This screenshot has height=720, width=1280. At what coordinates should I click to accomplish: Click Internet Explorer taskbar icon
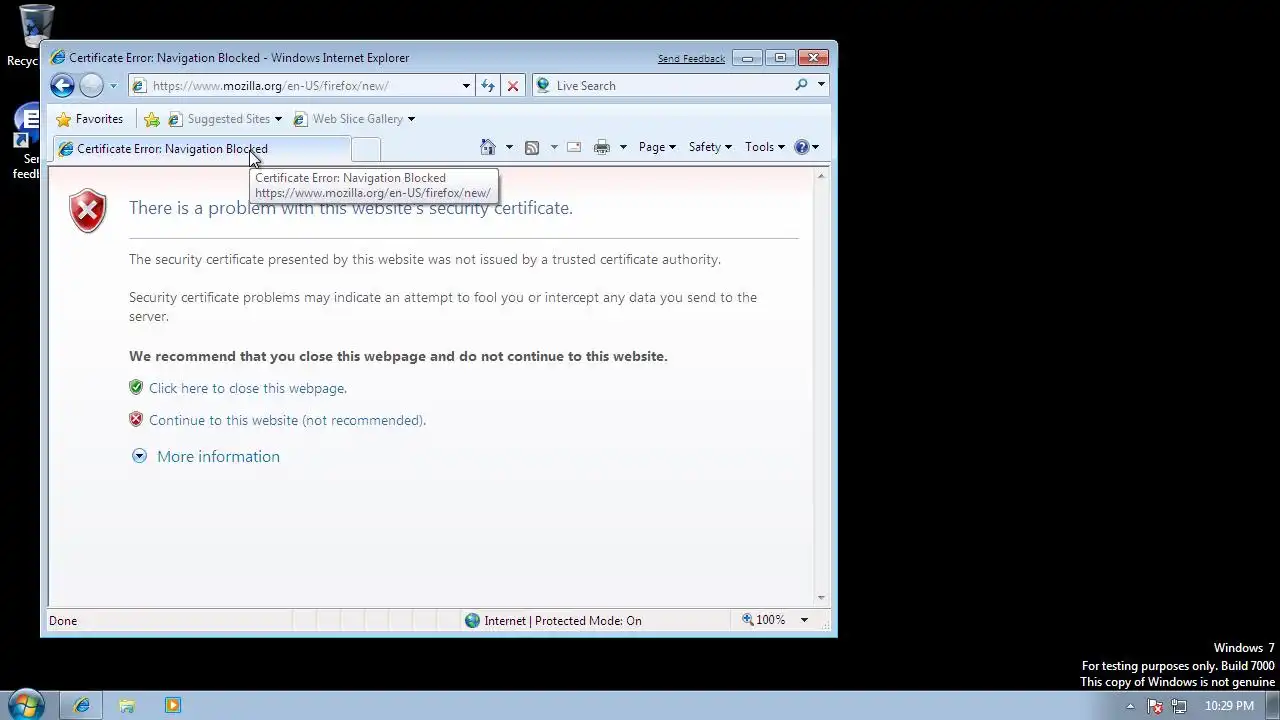point(81,705)
